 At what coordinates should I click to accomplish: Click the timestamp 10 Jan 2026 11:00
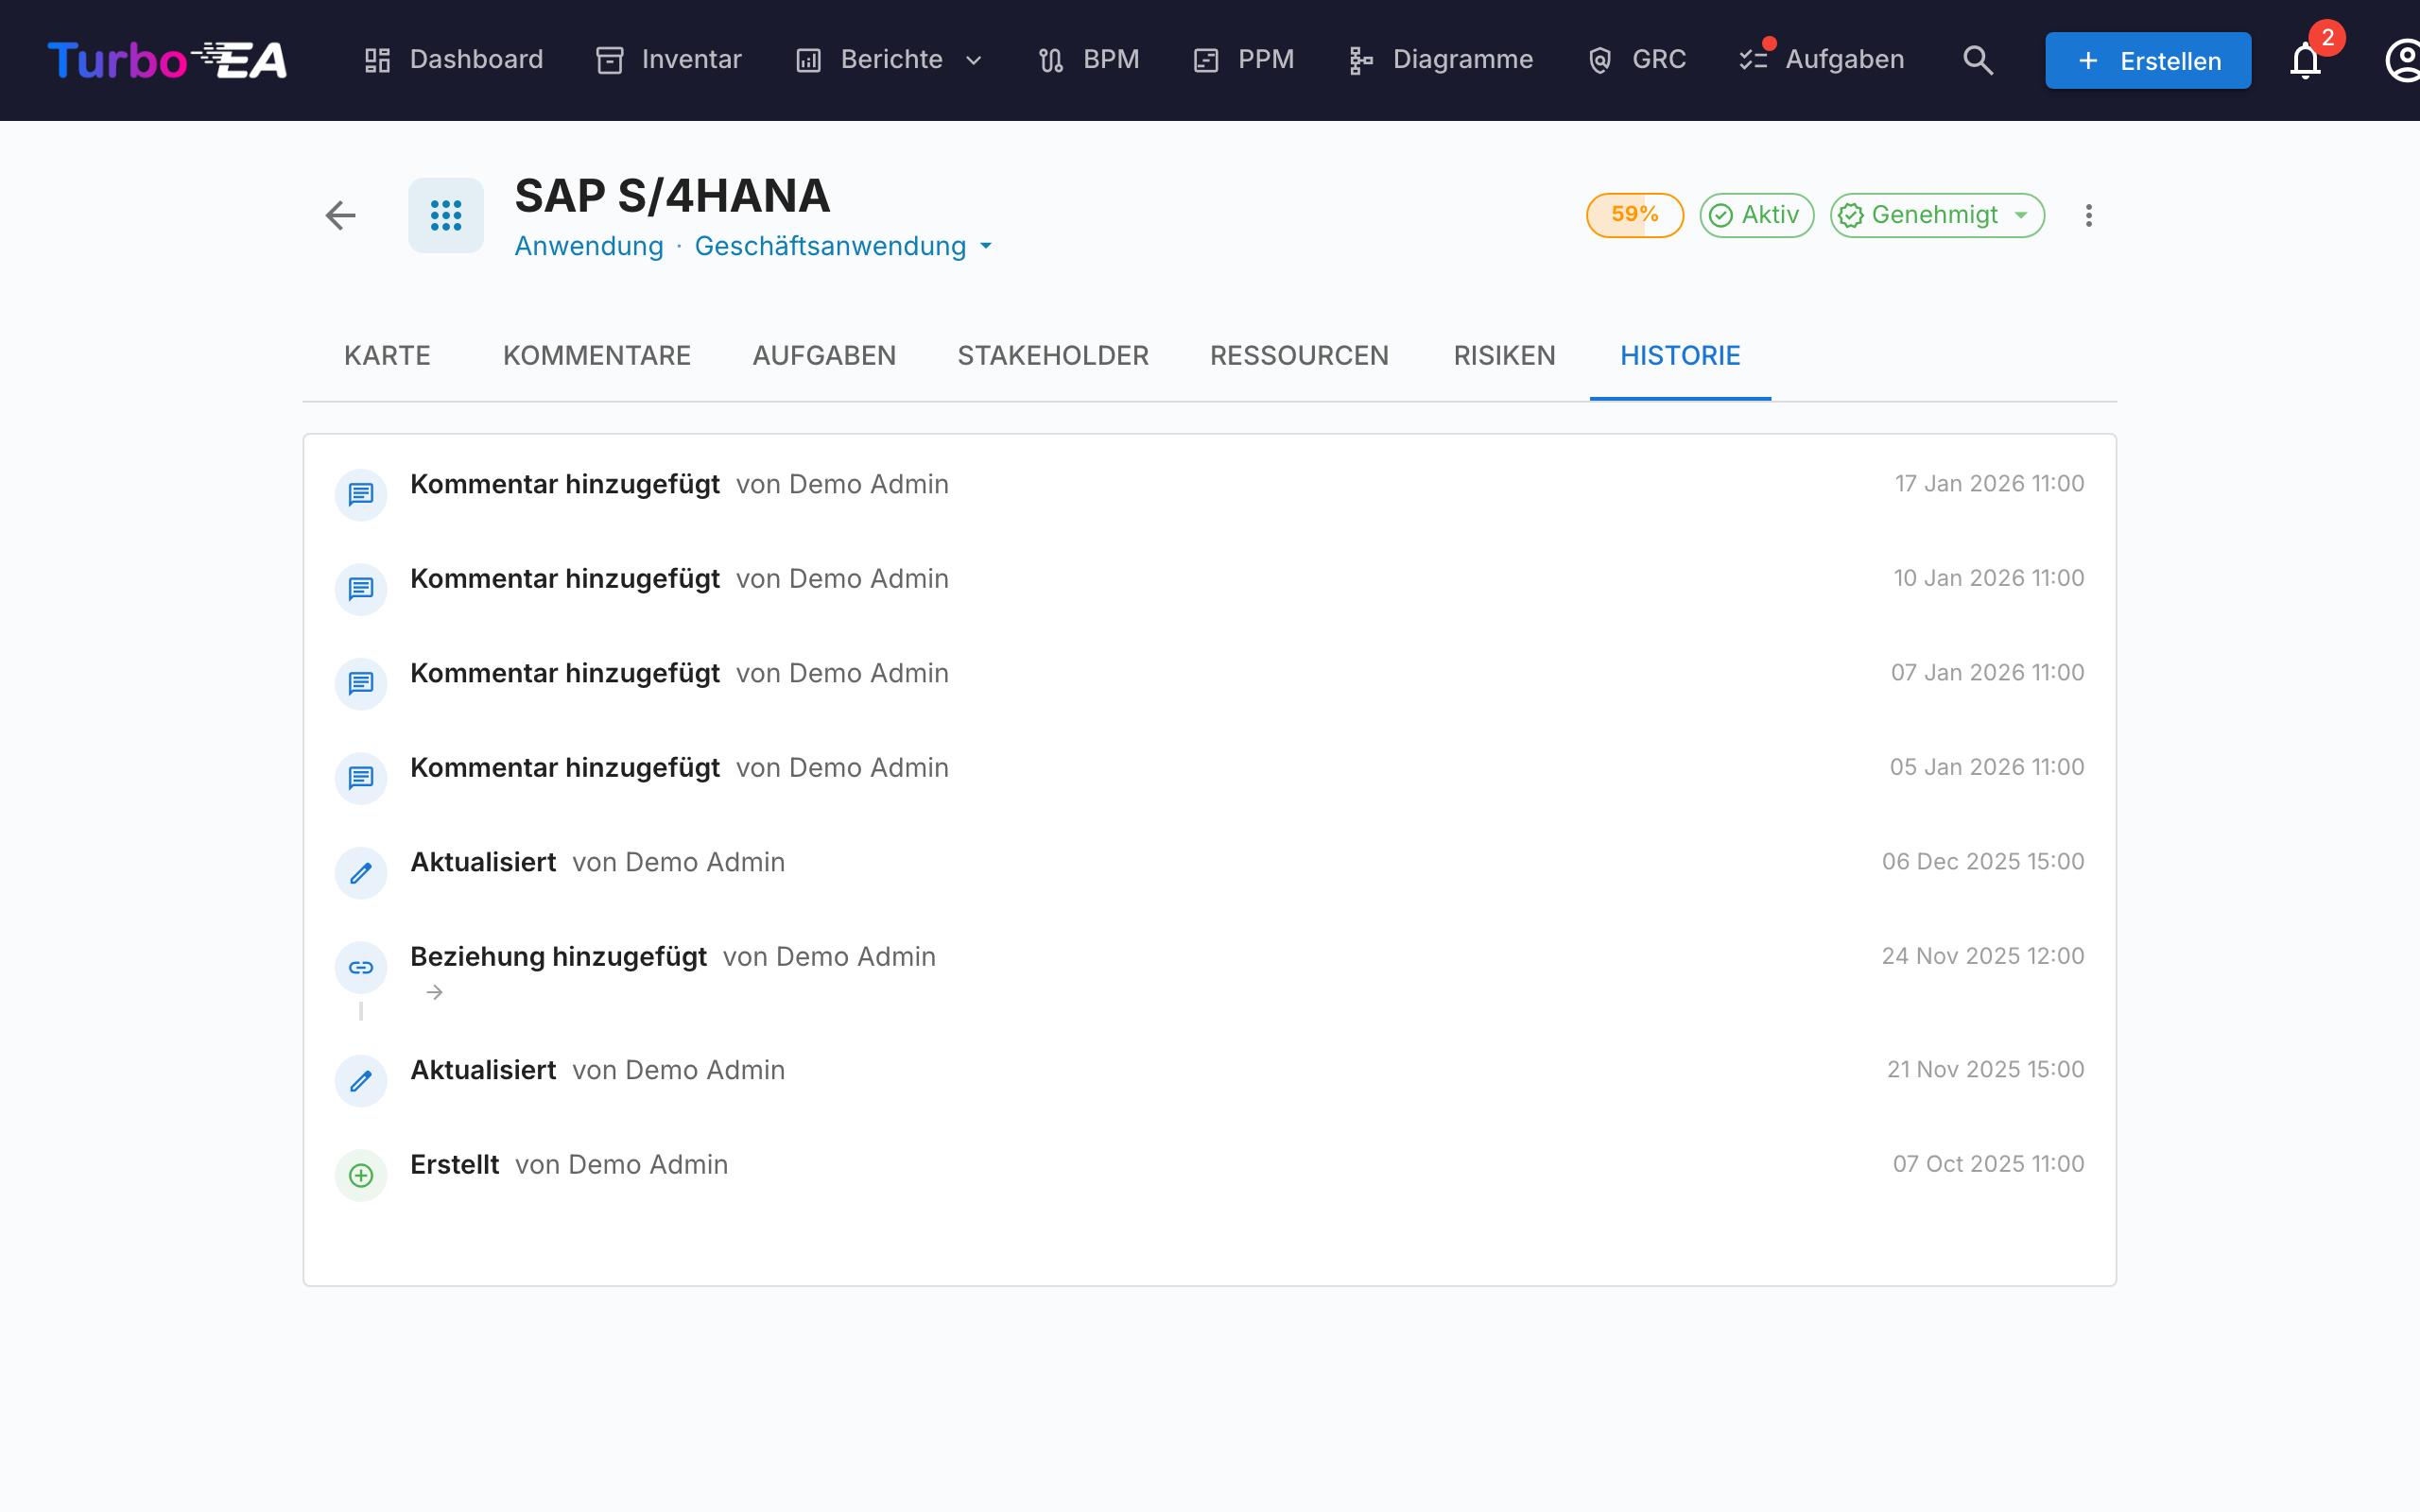point(1988,578)
